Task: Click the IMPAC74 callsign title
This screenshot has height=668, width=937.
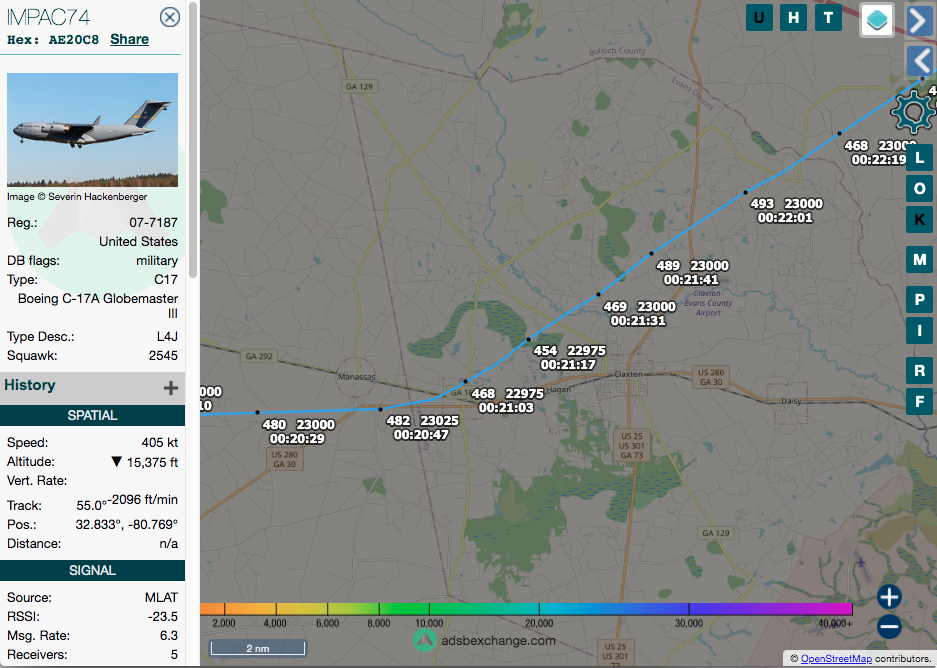Action: pos(48,17)
